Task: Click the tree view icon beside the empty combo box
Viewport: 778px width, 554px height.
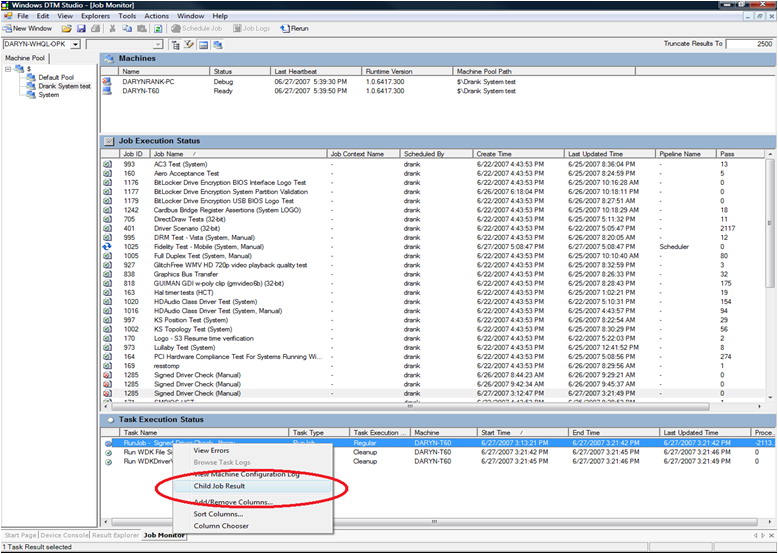Action: pos(175,45)
